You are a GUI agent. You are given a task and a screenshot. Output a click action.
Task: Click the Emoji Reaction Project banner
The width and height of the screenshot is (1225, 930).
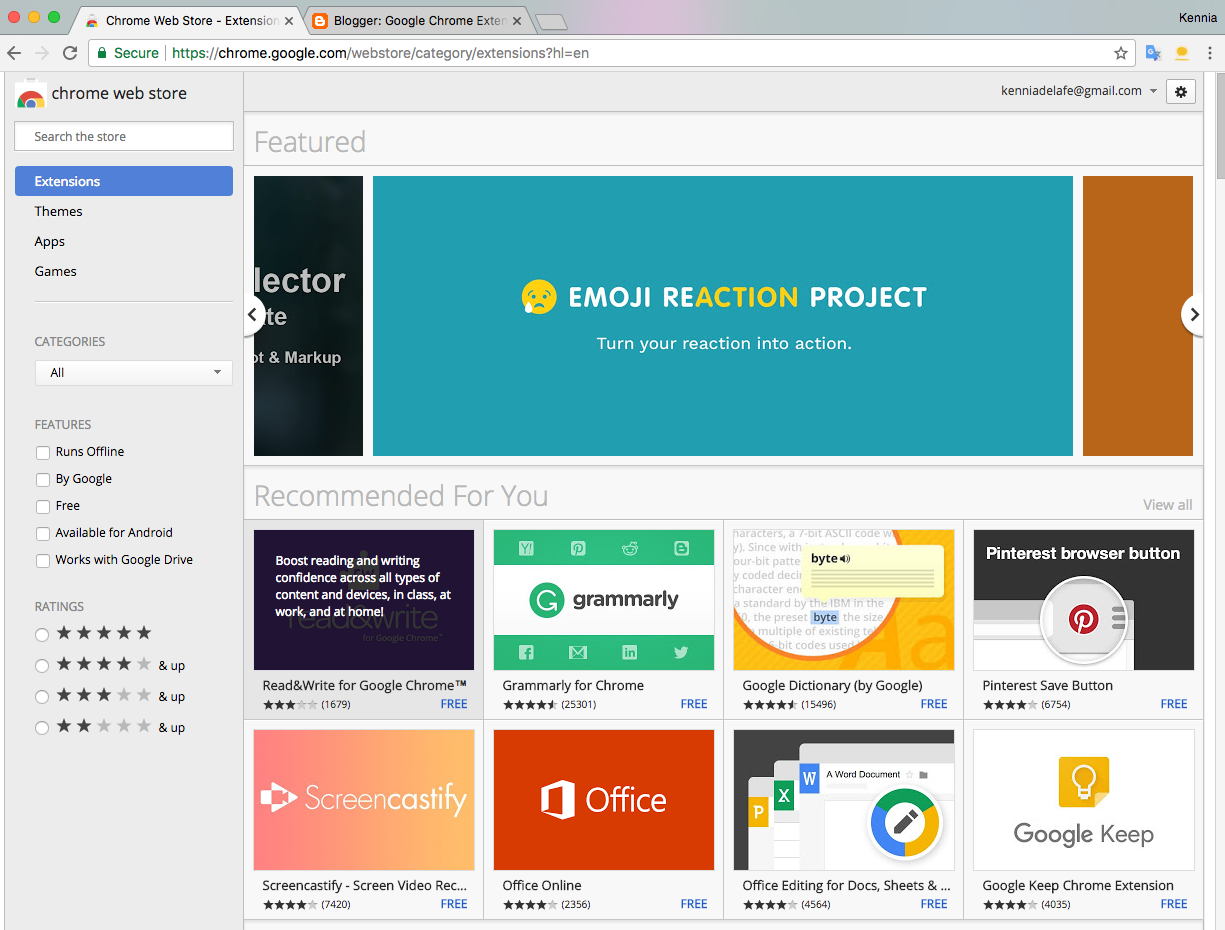(723, 316)
